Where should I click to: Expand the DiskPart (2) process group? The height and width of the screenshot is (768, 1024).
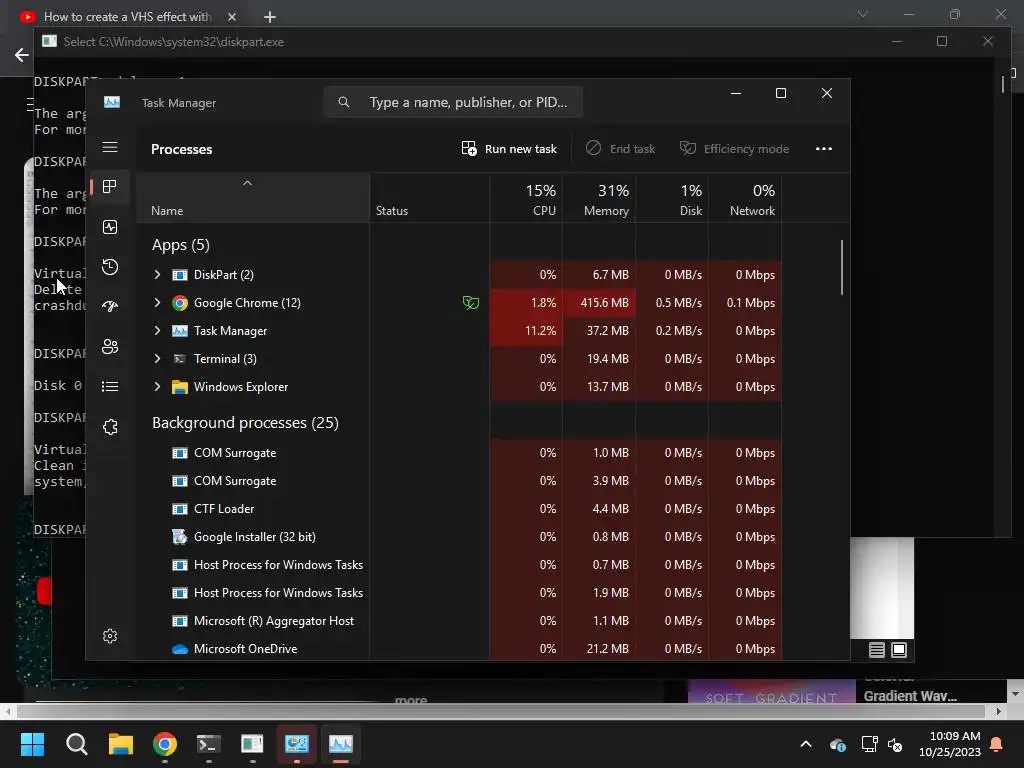(x=157, y=274)
